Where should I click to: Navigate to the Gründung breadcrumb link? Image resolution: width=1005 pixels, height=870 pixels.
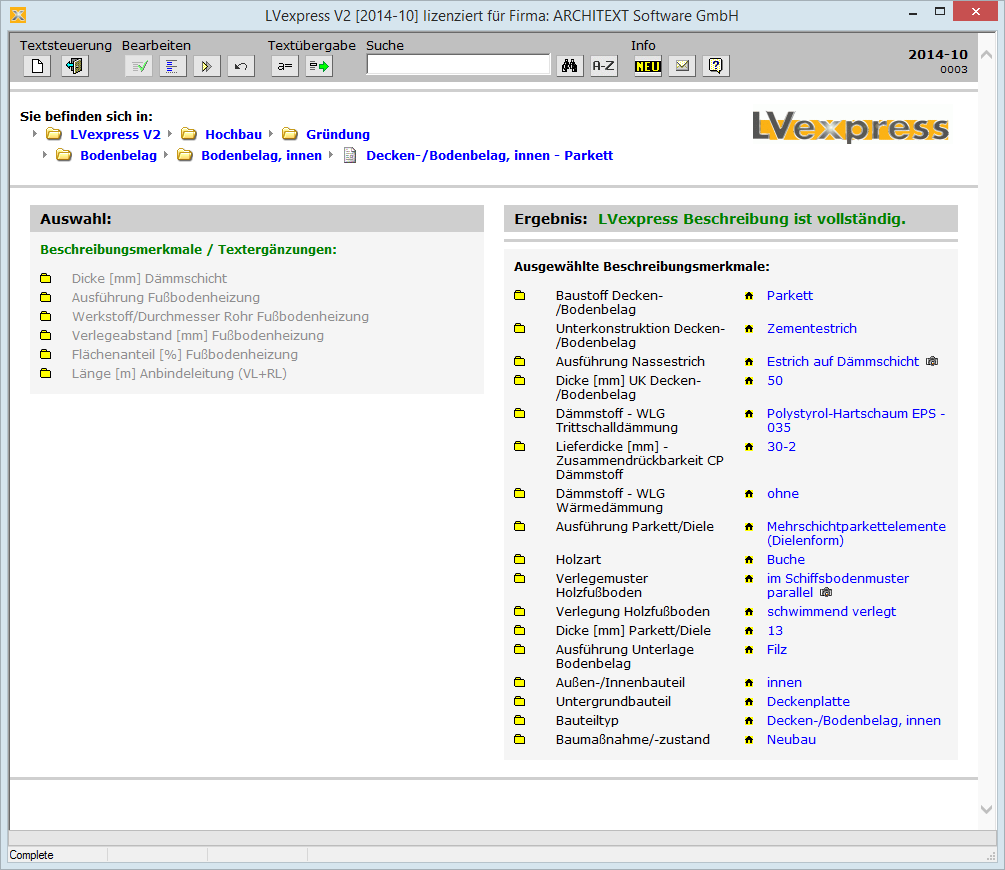338,135
